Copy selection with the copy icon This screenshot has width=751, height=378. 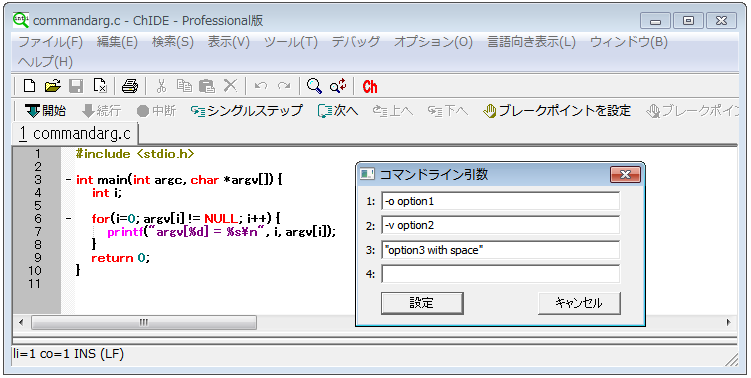184,86
